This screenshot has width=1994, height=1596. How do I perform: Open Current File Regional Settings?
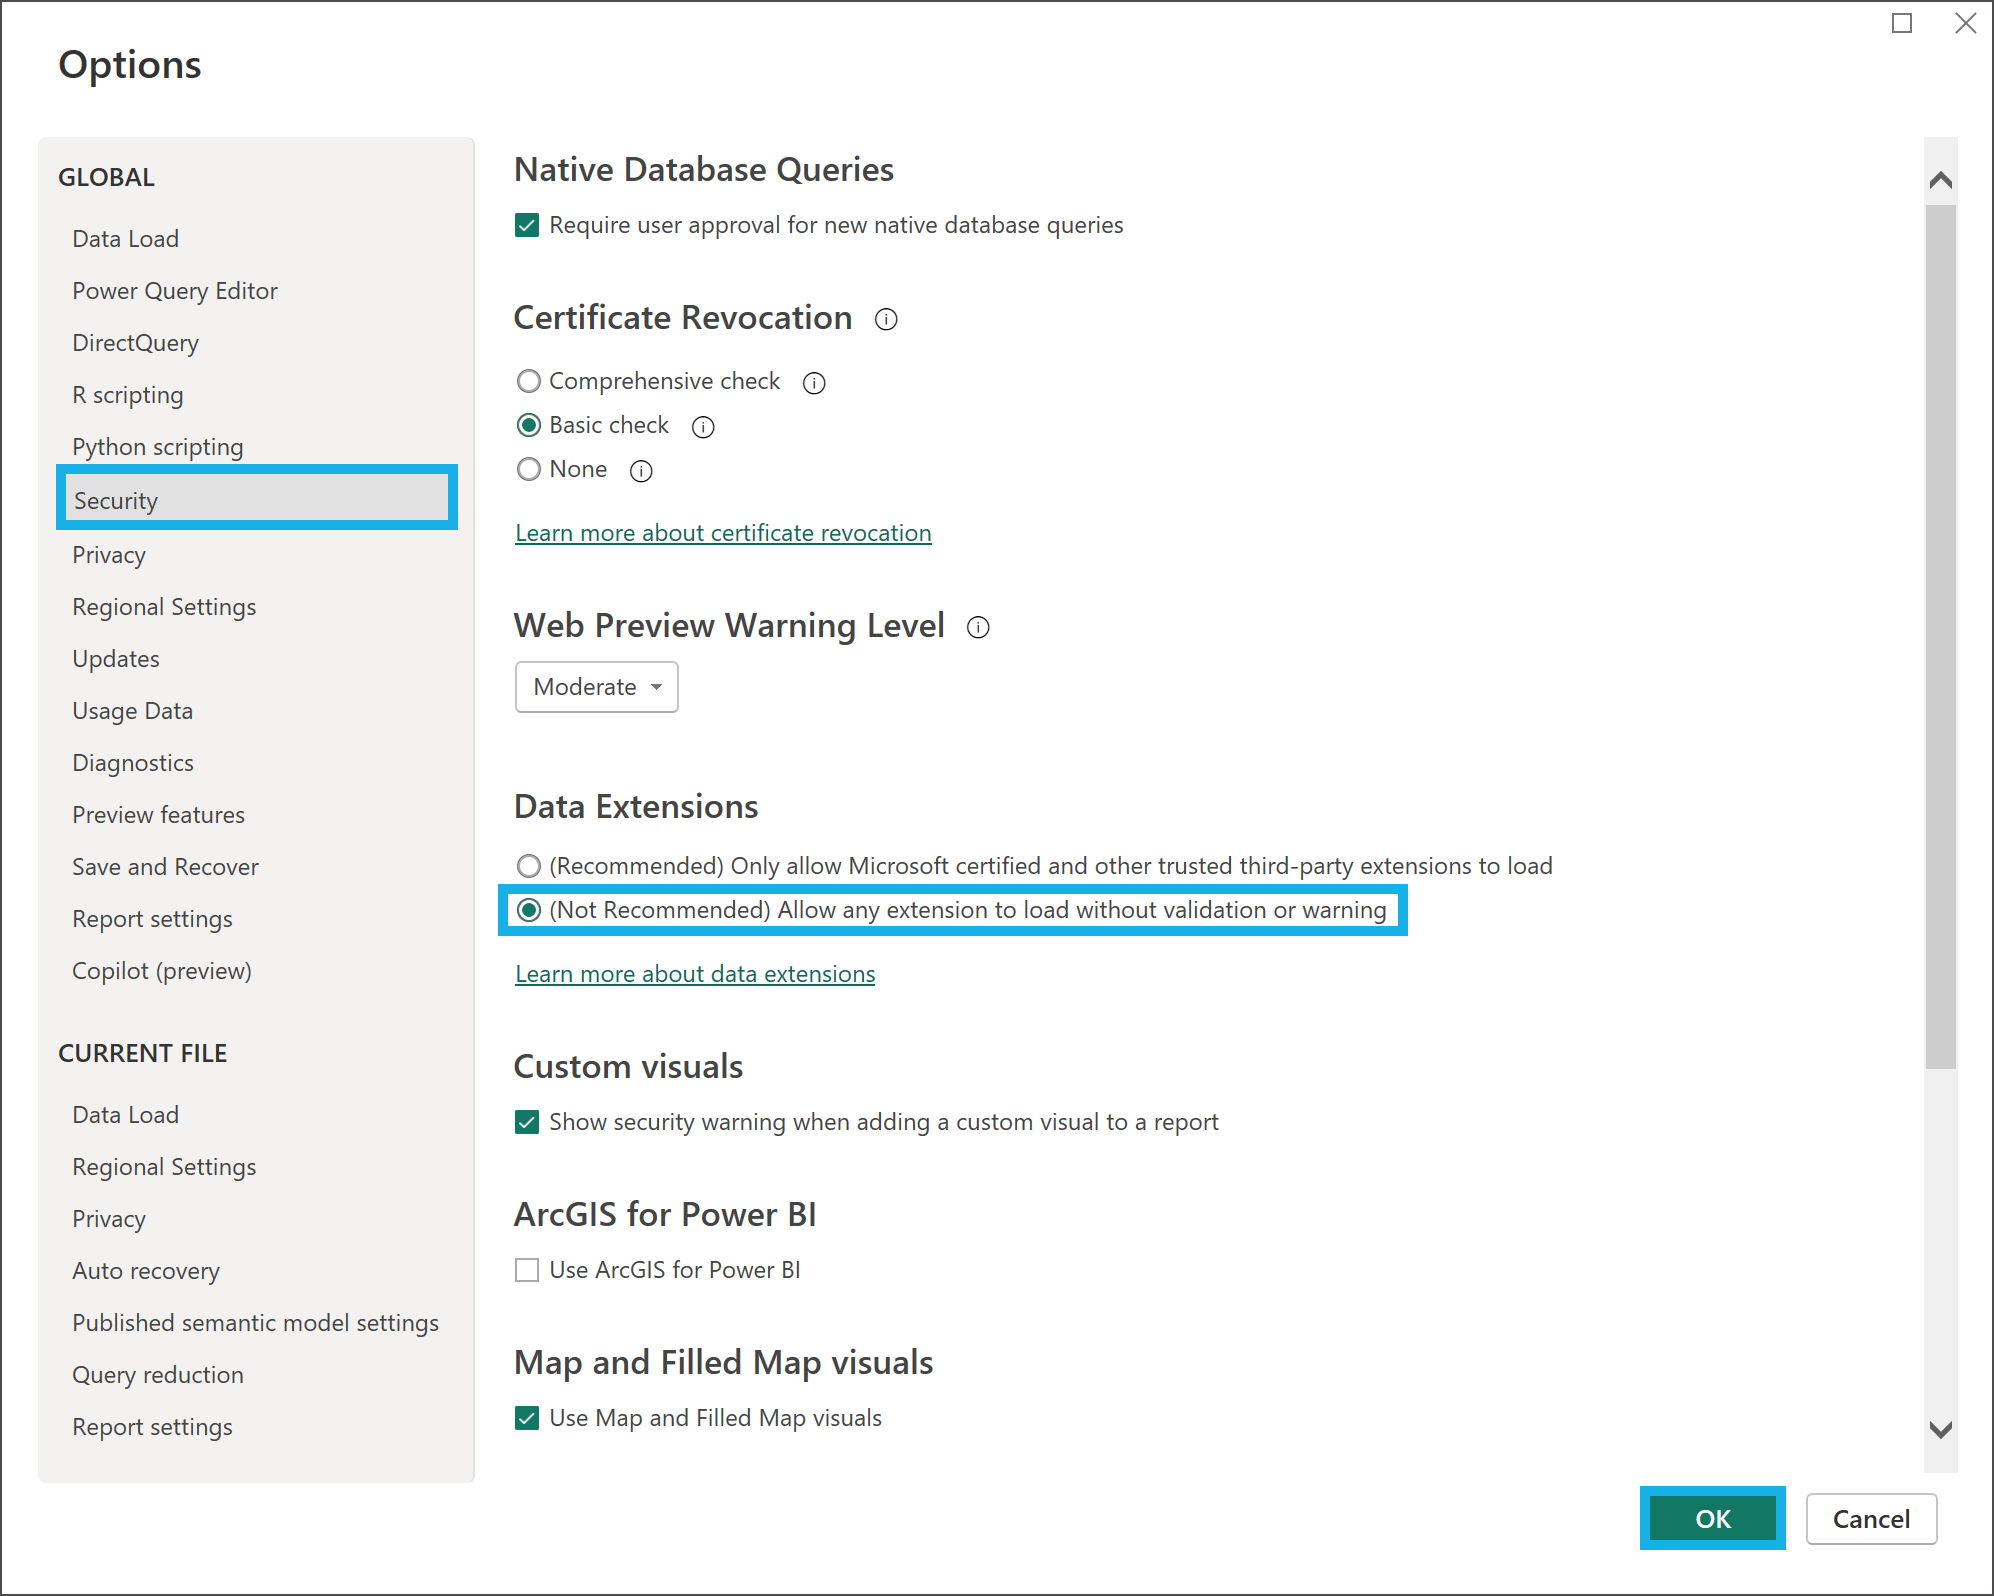164,1167
